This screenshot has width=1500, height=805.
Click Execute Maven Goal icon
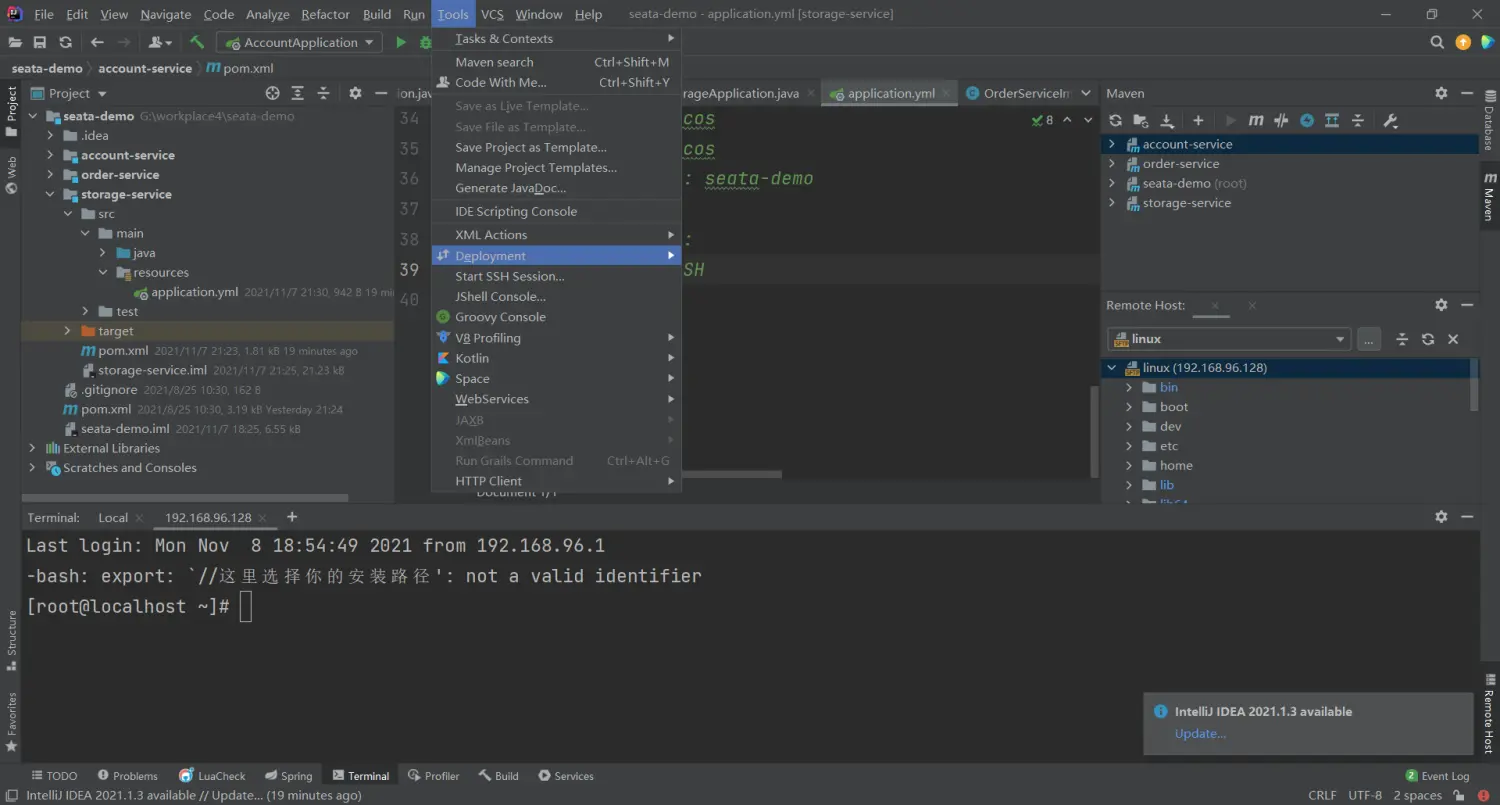(1256, 121)
